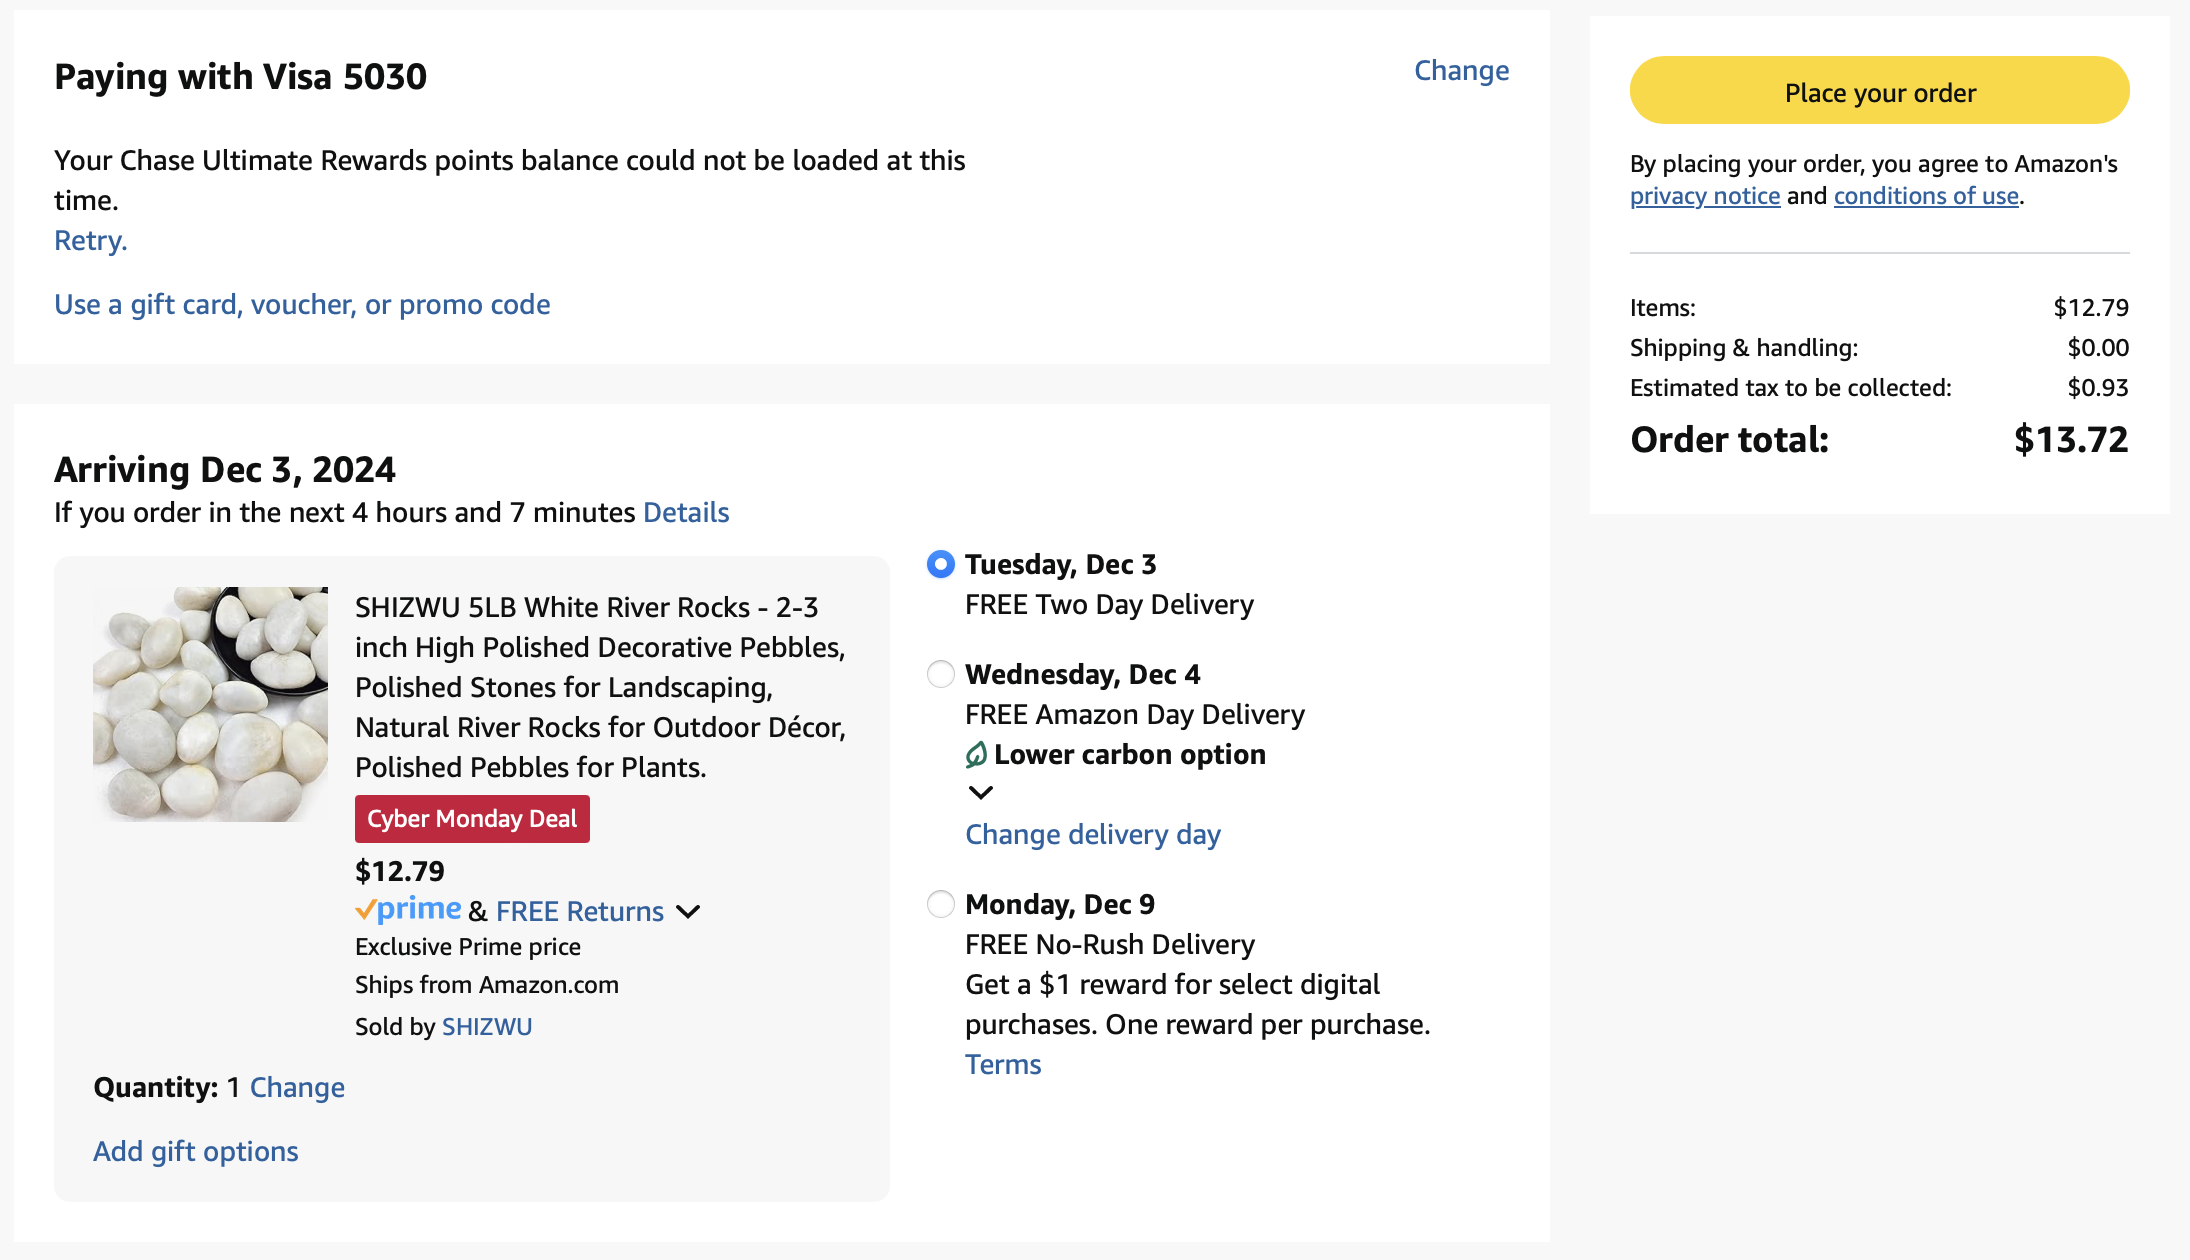Image resolution: width=2190 pixels, height=1260 pixels.
Task: Visit the SHIZWU seller page
Action: click(487, 1027)
